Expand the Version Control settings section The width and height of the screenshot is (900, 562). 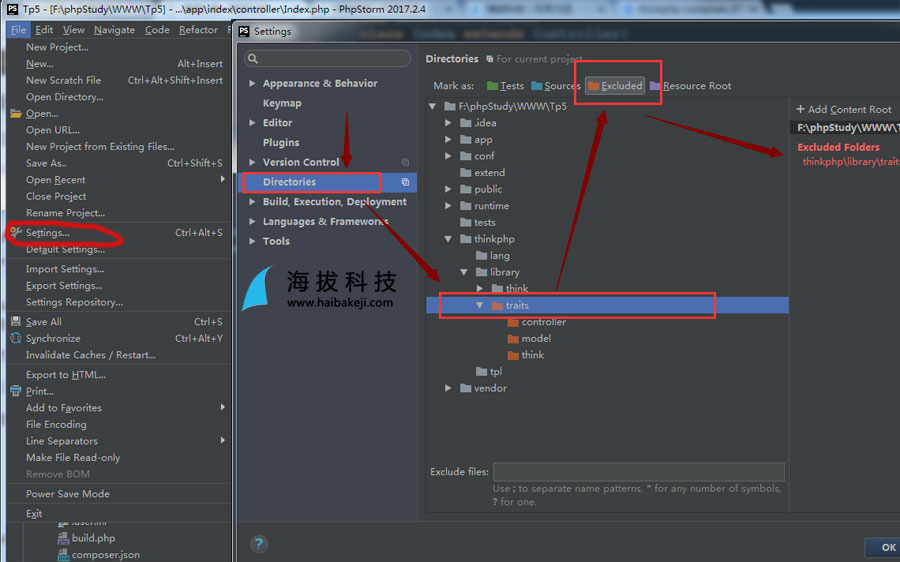pyautogui.click(x=252, y=162)
